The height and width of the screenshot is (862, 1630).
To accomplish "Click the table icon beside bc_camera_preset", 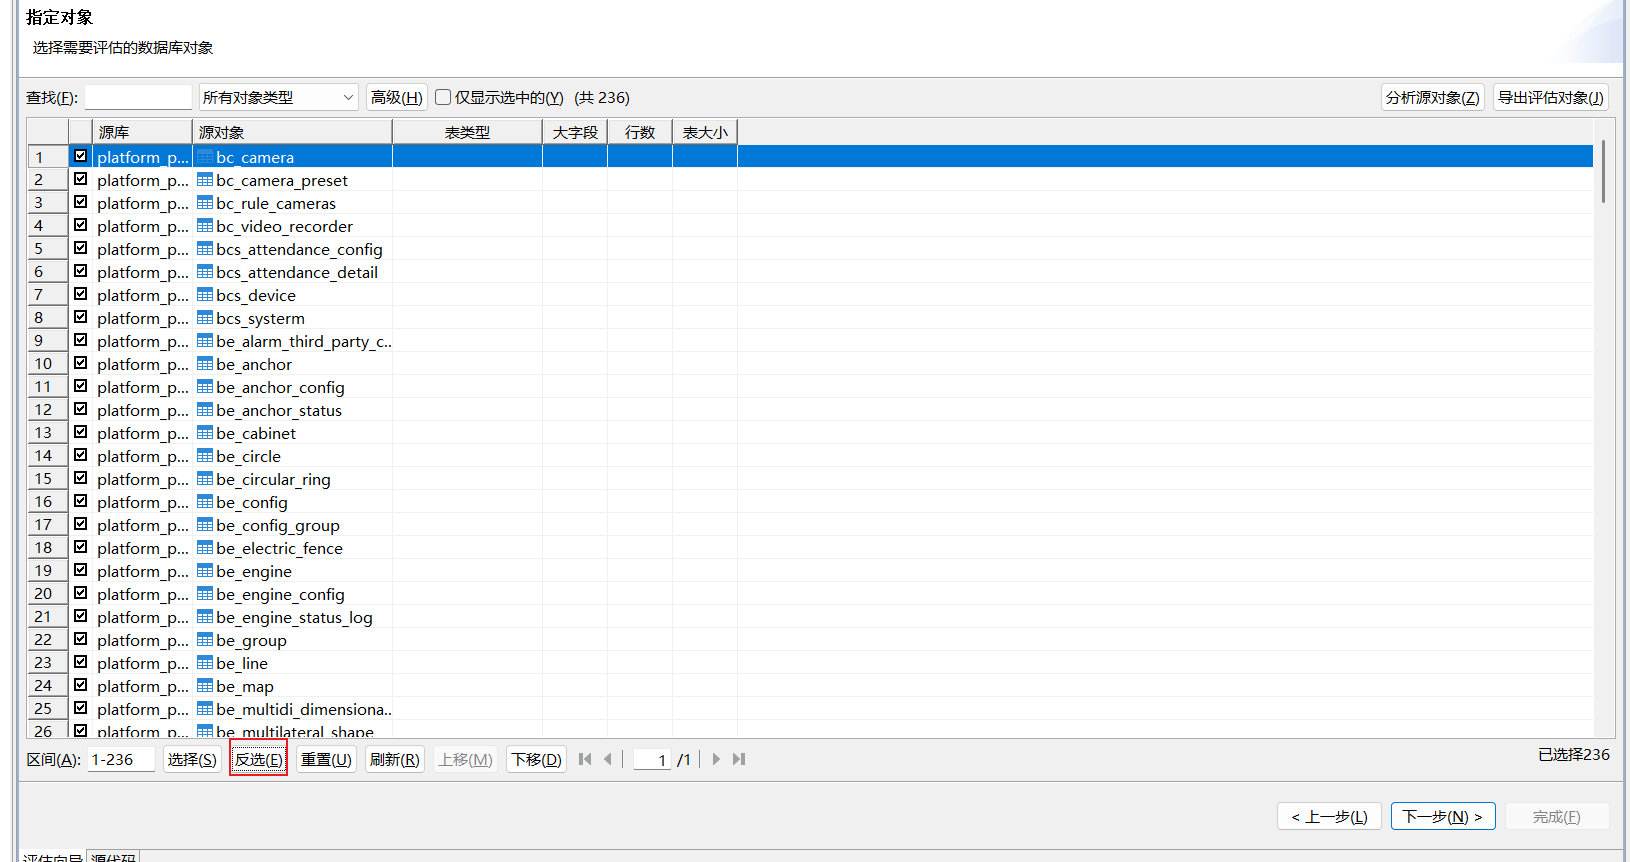I will 205,179.
